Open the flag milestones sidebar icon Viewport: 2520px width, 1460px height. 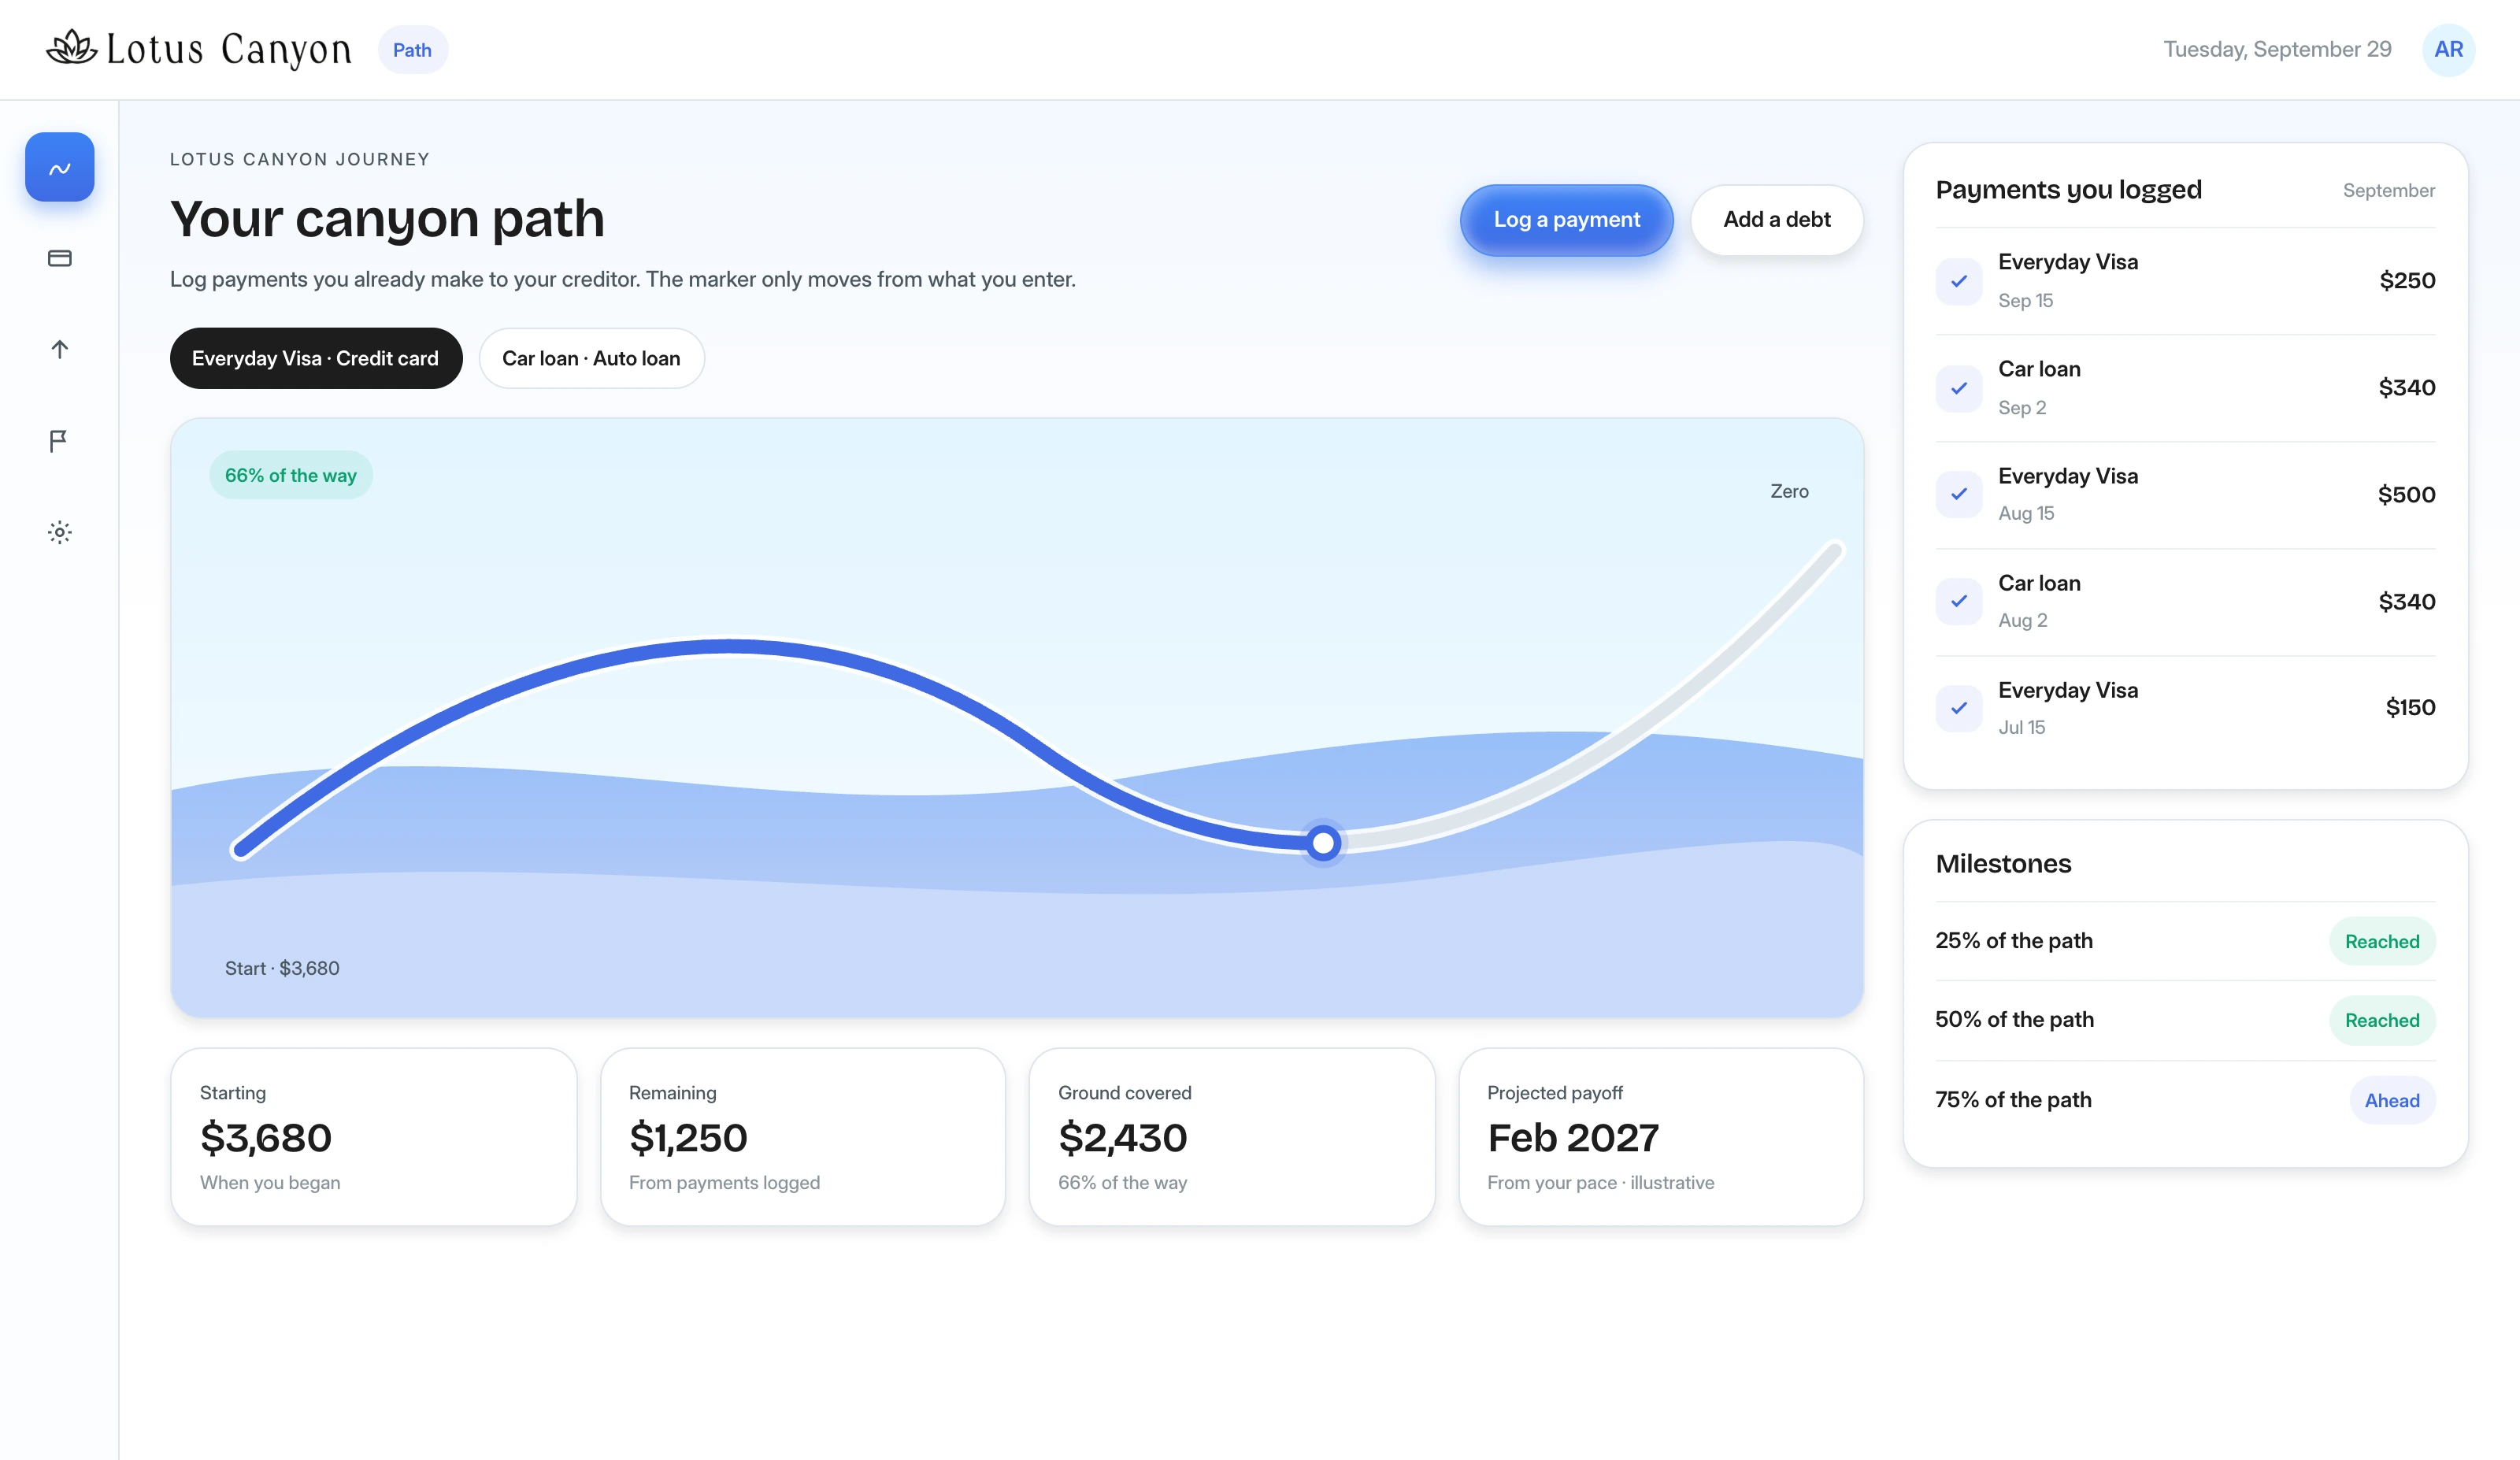click(x=59, y=440)
